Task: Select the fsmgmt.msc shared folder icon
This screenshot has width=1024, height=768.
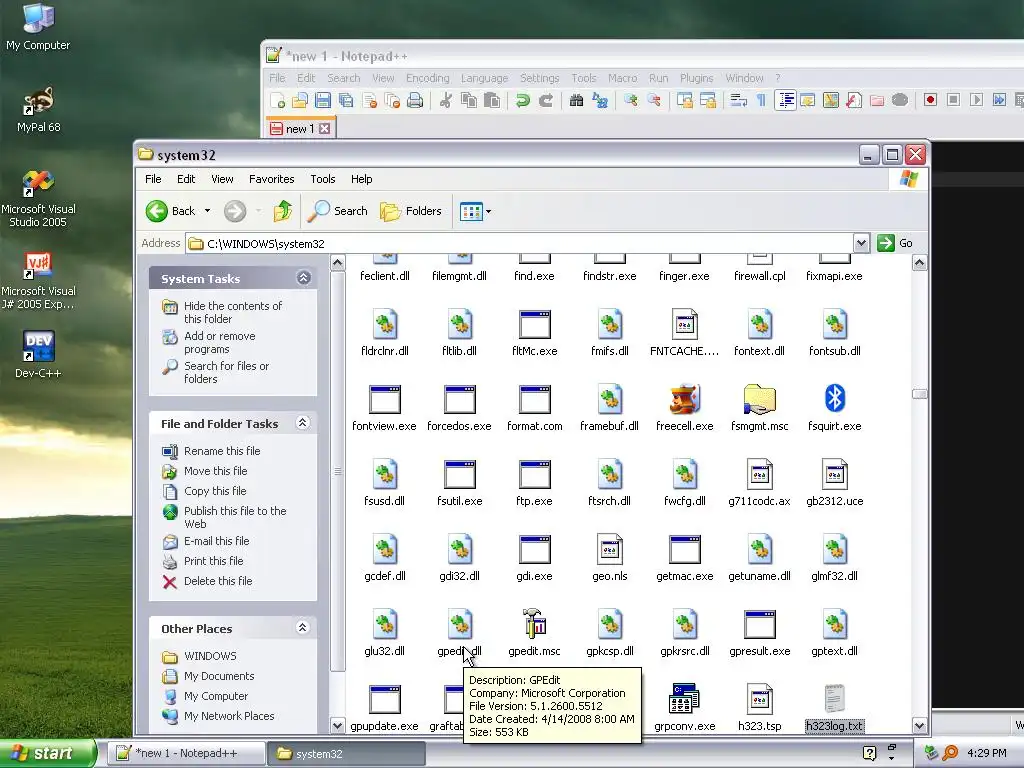Action: 760,399
